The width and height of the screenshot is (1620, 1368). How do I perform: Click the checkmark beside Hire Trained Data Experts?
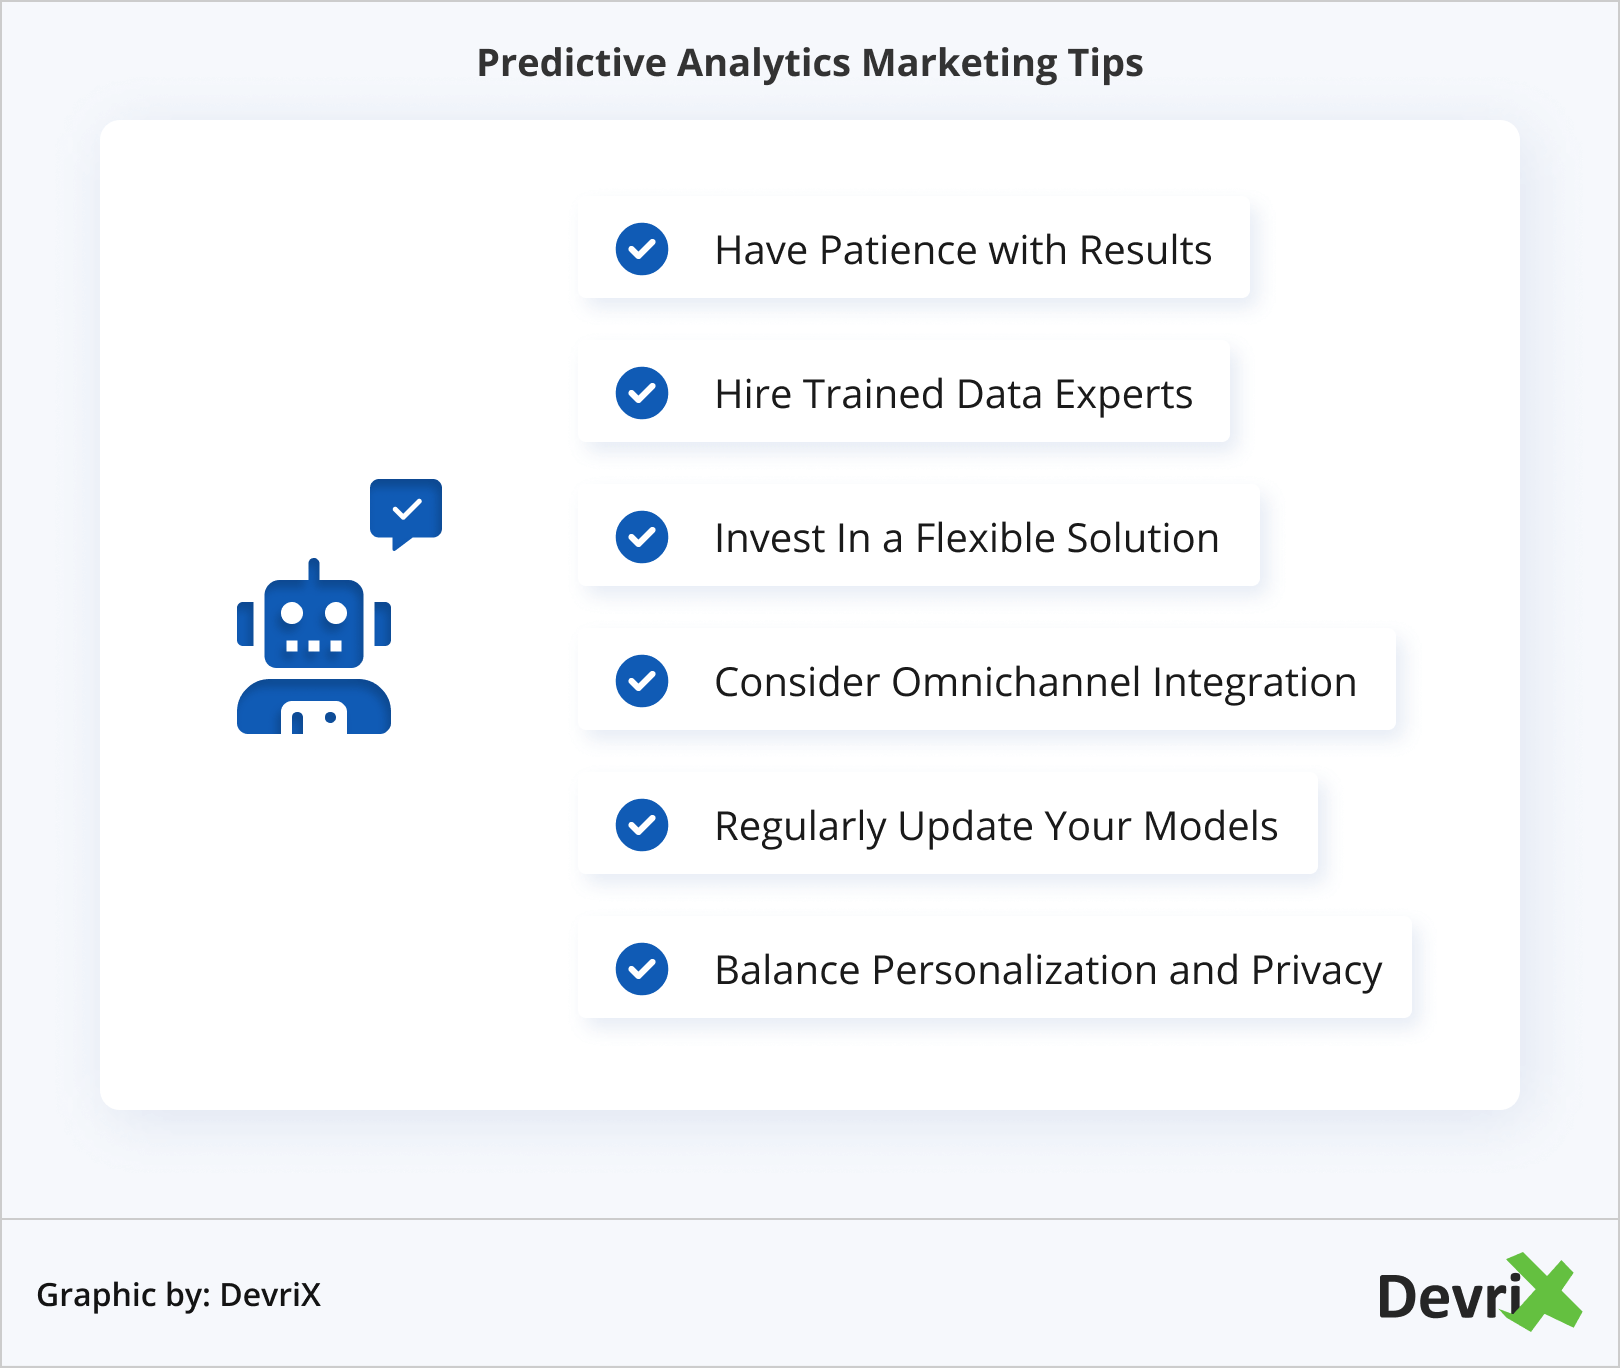click(x=642, y=393)
